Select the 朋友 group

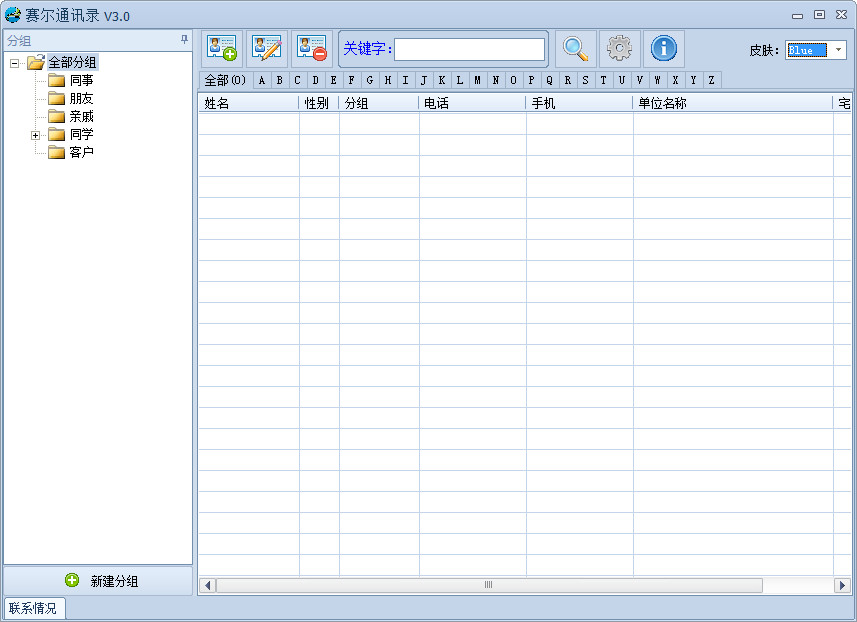tap(81, 98)
